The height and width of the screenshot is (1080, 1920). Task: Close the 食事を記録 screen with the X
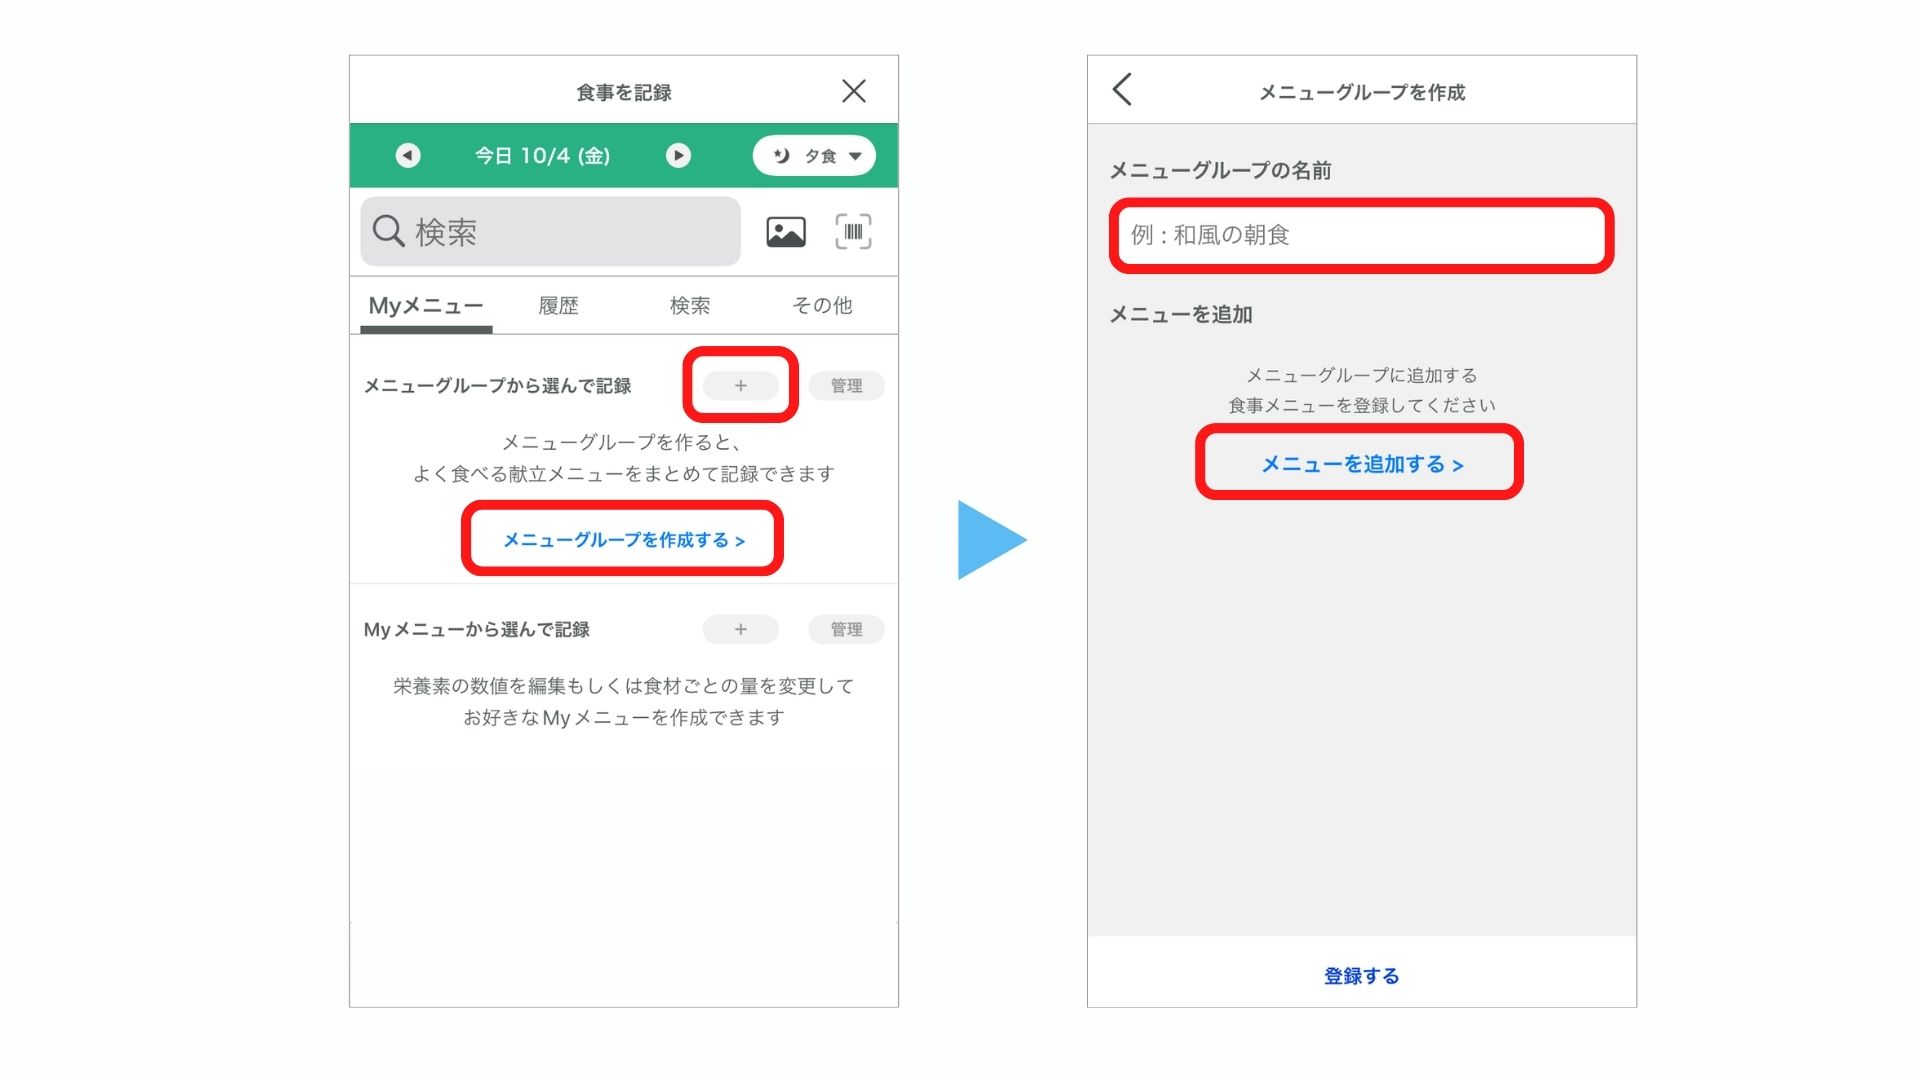(x=853, y=91)
